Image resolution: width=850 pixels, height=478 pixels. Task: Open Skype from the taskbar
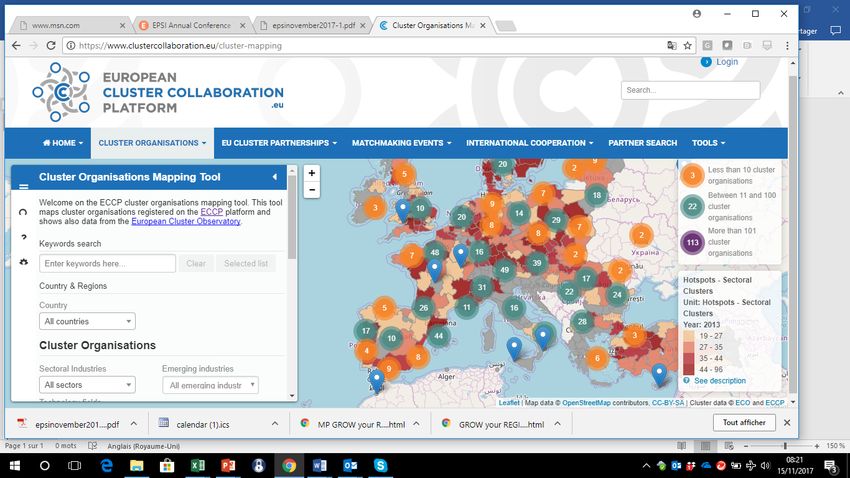coord(381,466)
